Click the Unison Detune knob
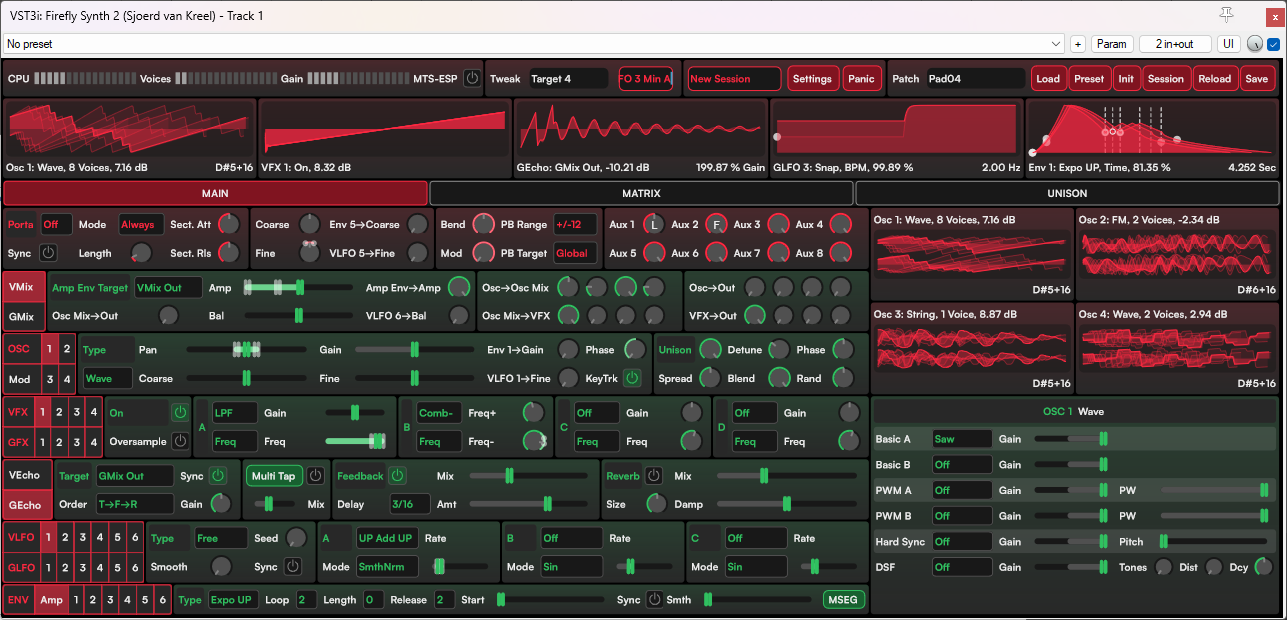 click(778, 350)
